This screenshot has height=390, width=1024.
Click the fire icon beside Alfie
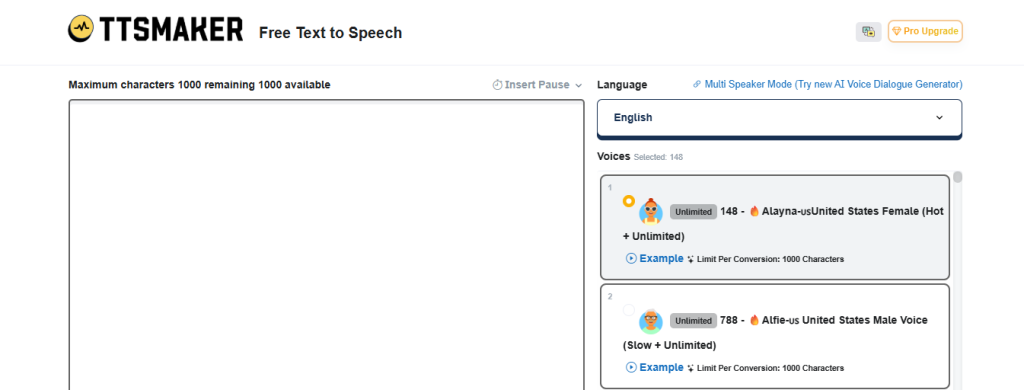coord(754,320)
